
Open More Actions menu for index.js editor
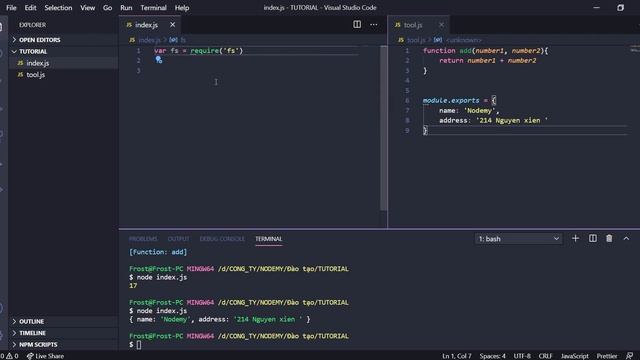click(373, 24)
